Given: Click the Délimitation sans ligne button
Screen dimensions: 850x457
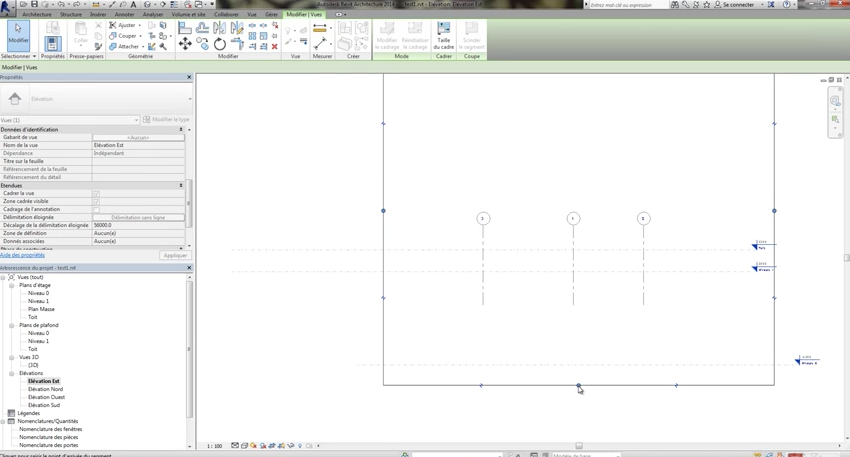Looking at the screenshot, I should click(138, 218).
